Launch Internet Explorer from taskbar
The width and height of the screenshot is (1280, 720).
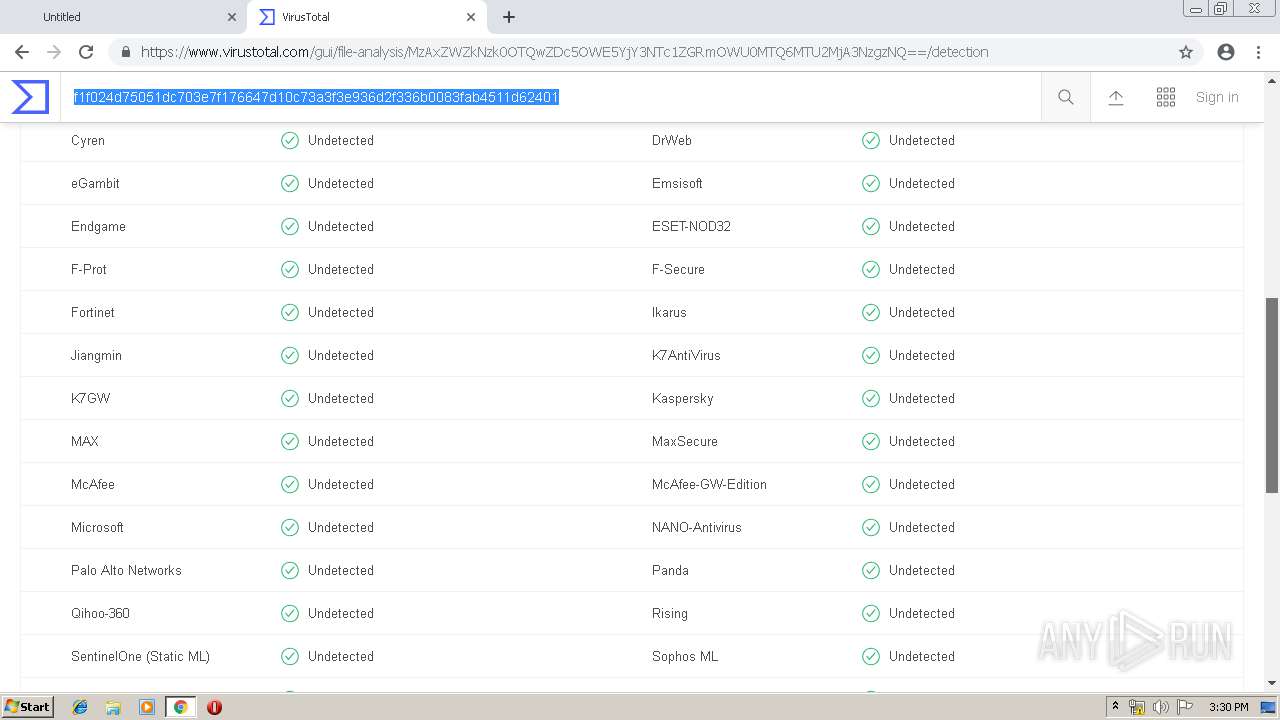(x=80, y=707)
